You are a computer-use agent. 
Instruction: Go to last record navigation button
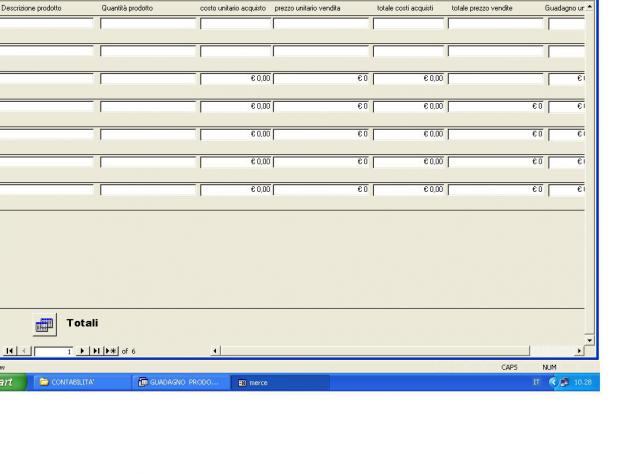96,351
